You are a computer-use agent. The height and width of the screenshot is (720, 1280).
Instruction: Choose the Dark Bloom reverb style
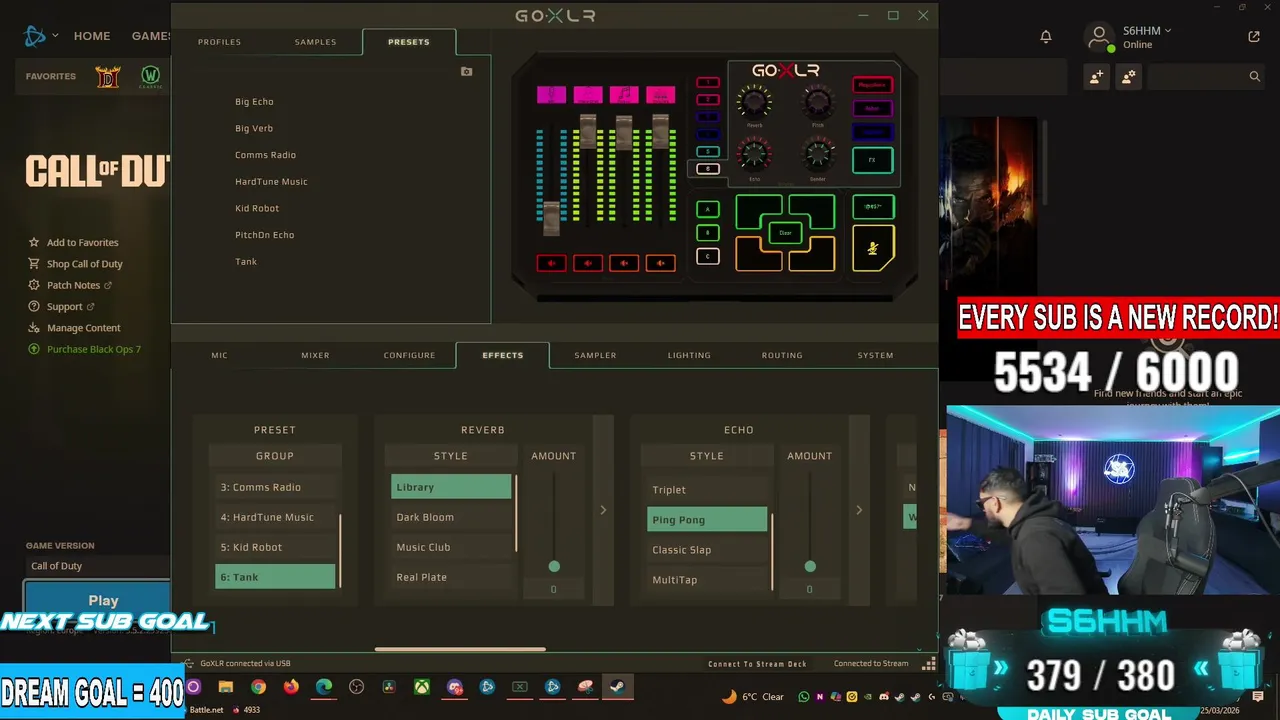tap(451, 517)
